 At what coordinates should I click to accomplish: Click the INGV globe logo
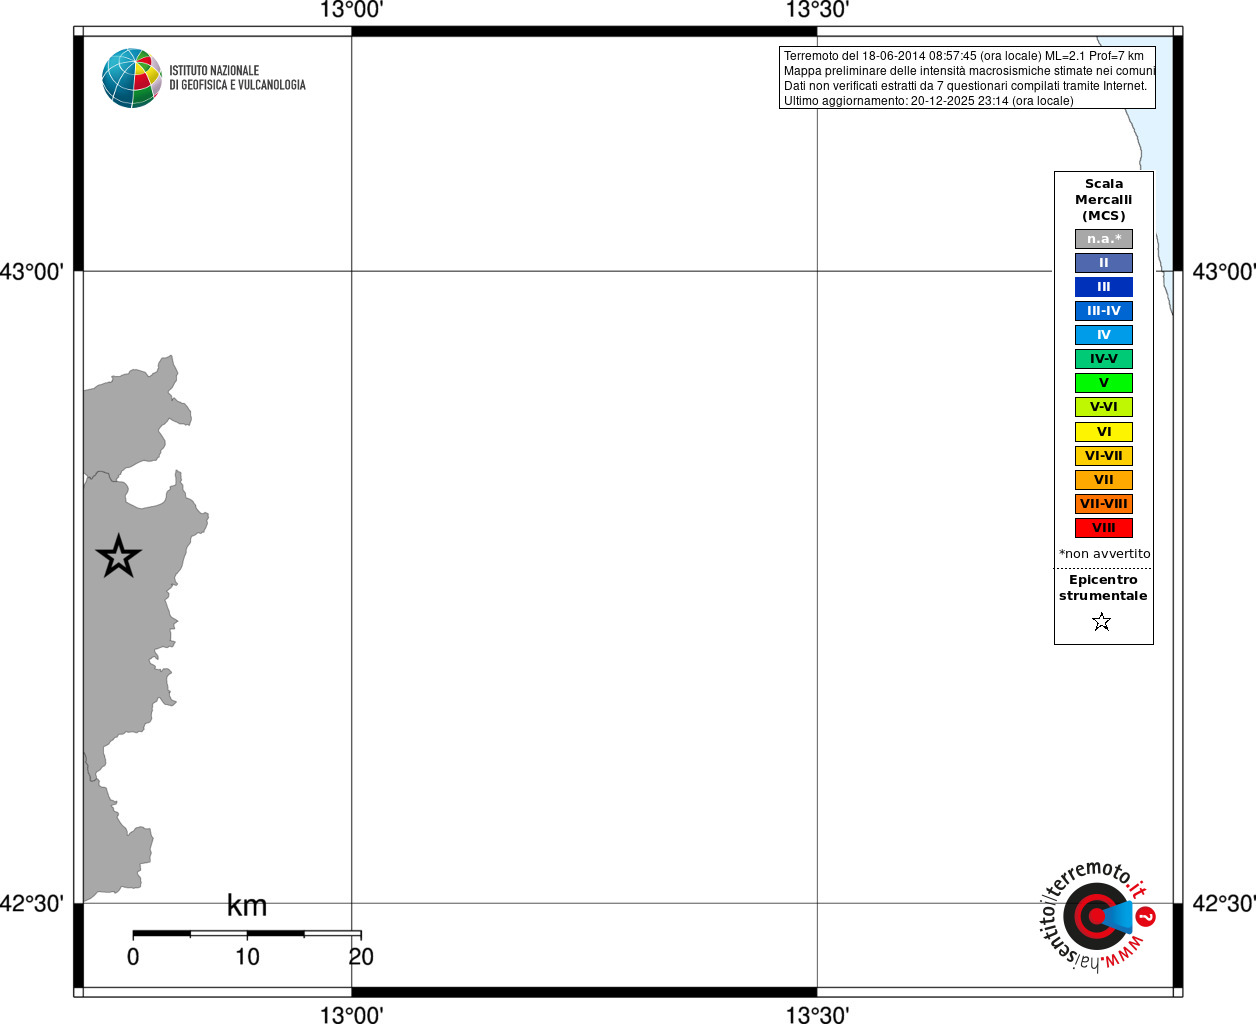tap(131, 78)
